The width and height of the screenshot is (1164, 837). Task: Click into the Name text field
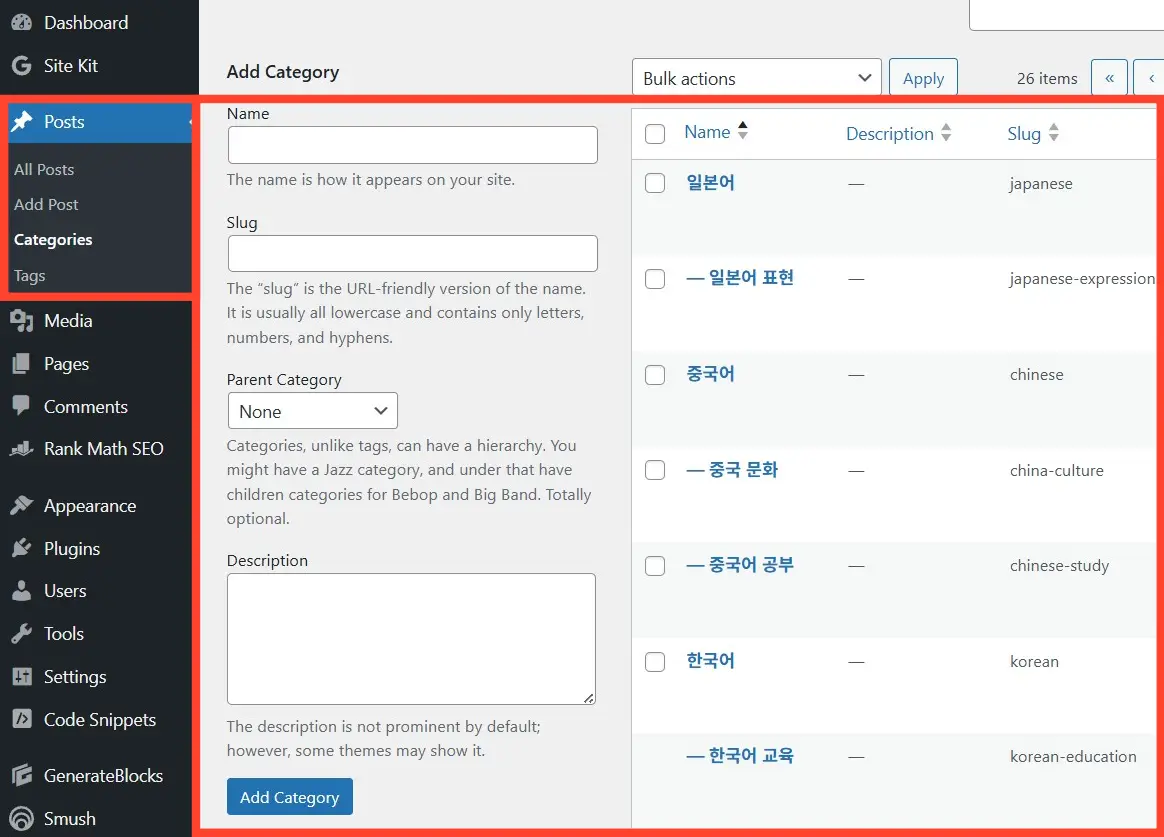pos(412,145)
